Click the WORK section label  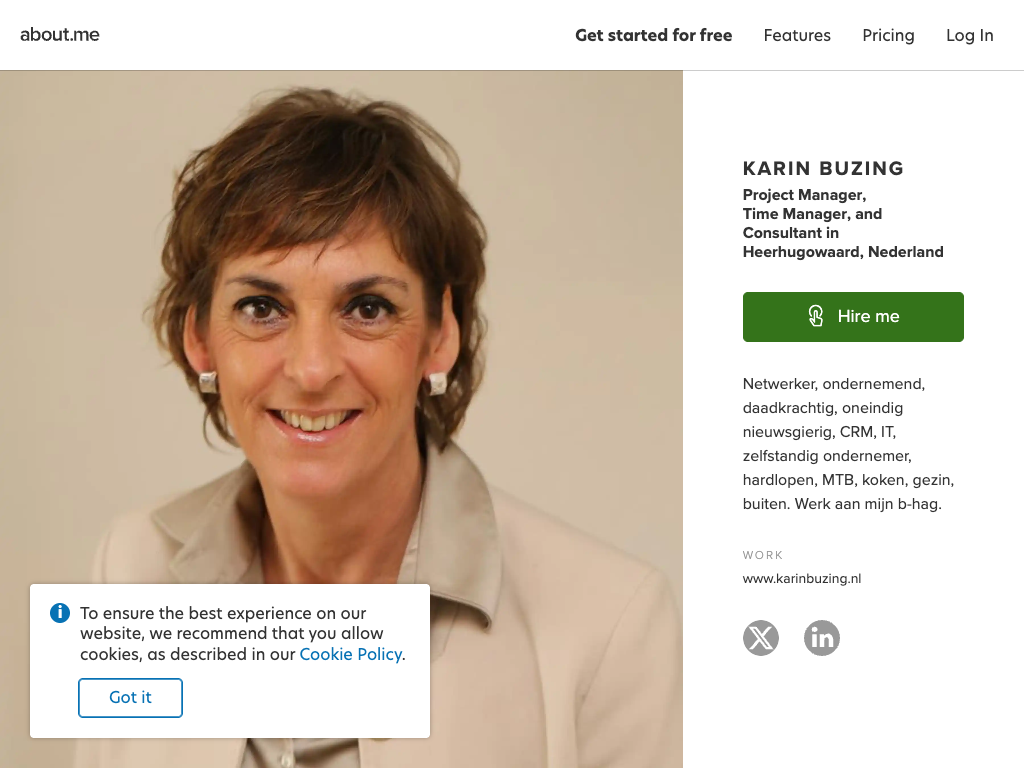point(763,555)
